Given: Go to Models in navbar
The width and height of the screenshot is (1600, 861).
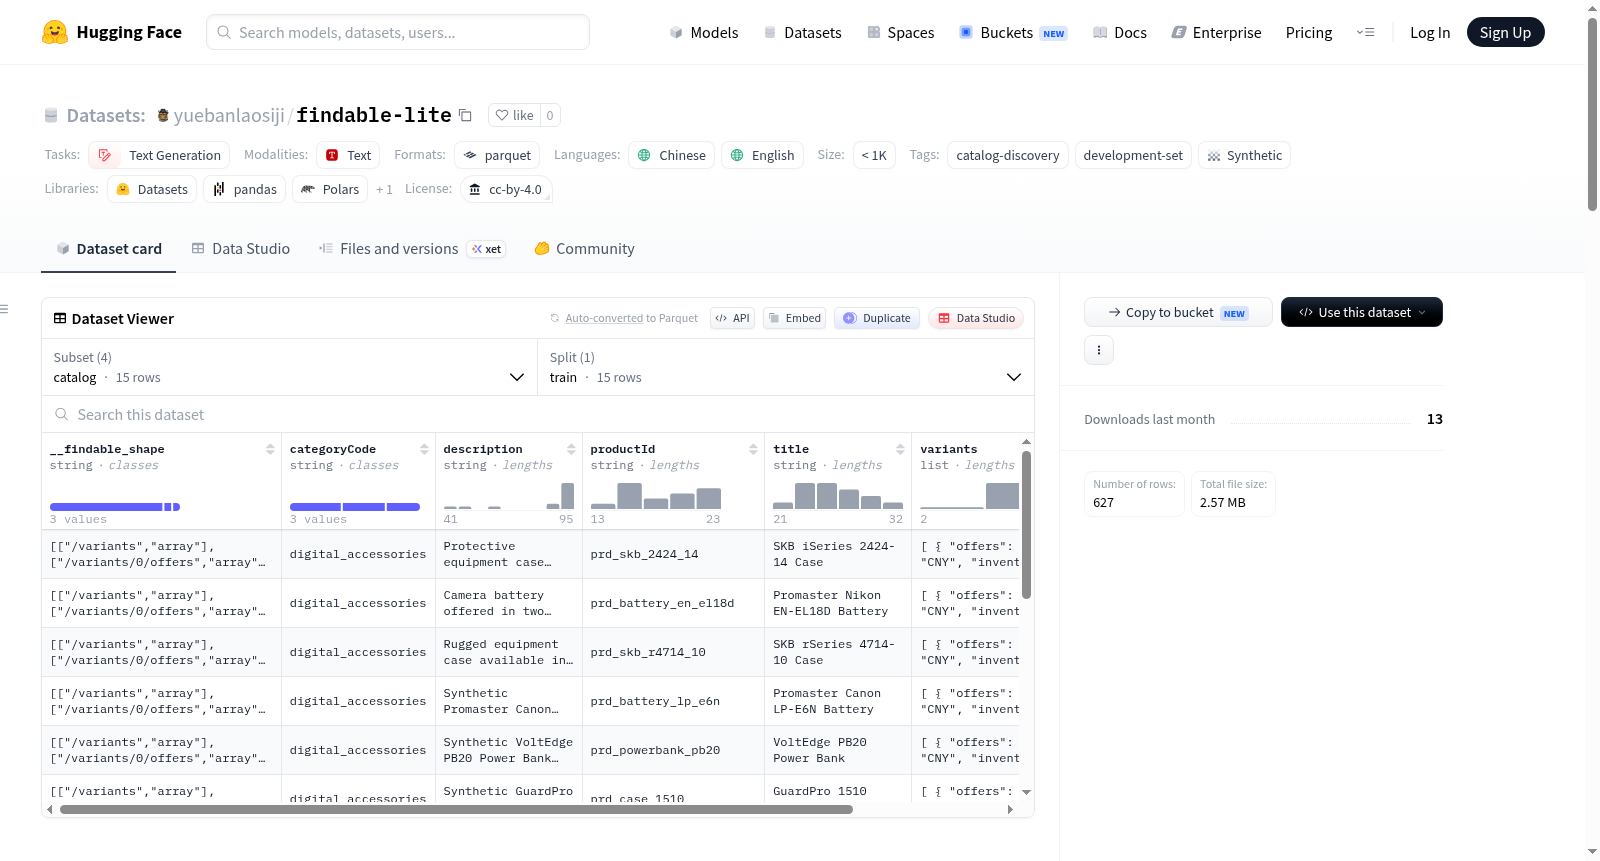Looking at the screenshot, I should pyautogui.click(x=704, y=32).
